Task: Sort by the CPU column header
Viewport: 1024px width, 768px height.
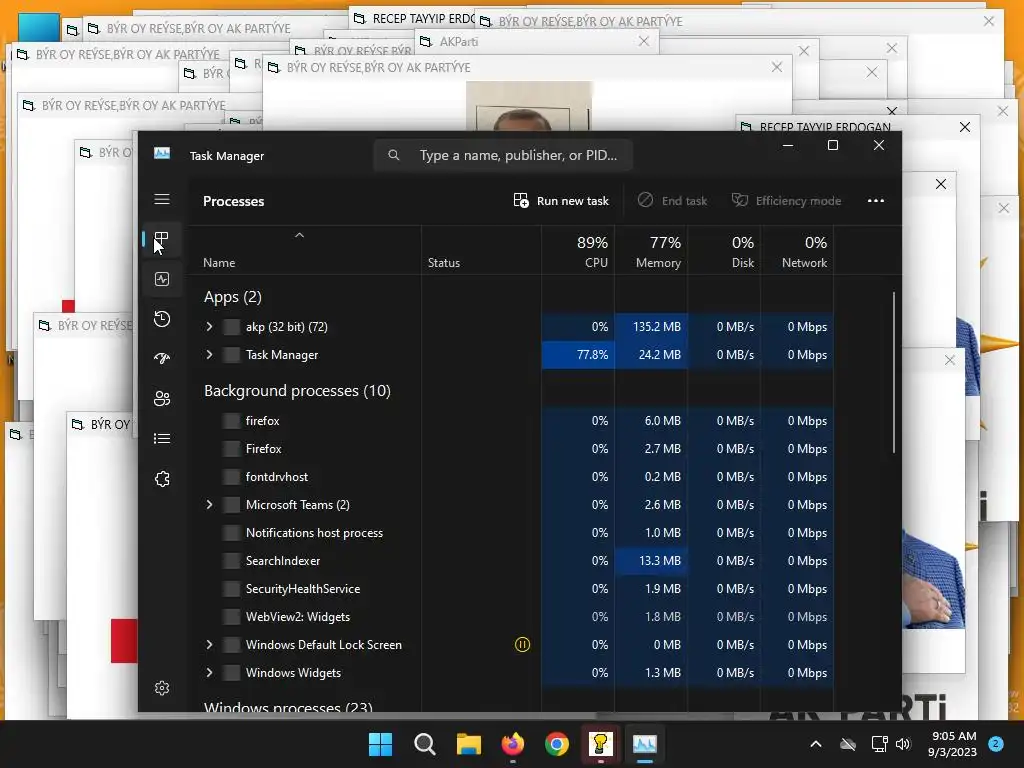Action: click(x=578, y=251)
